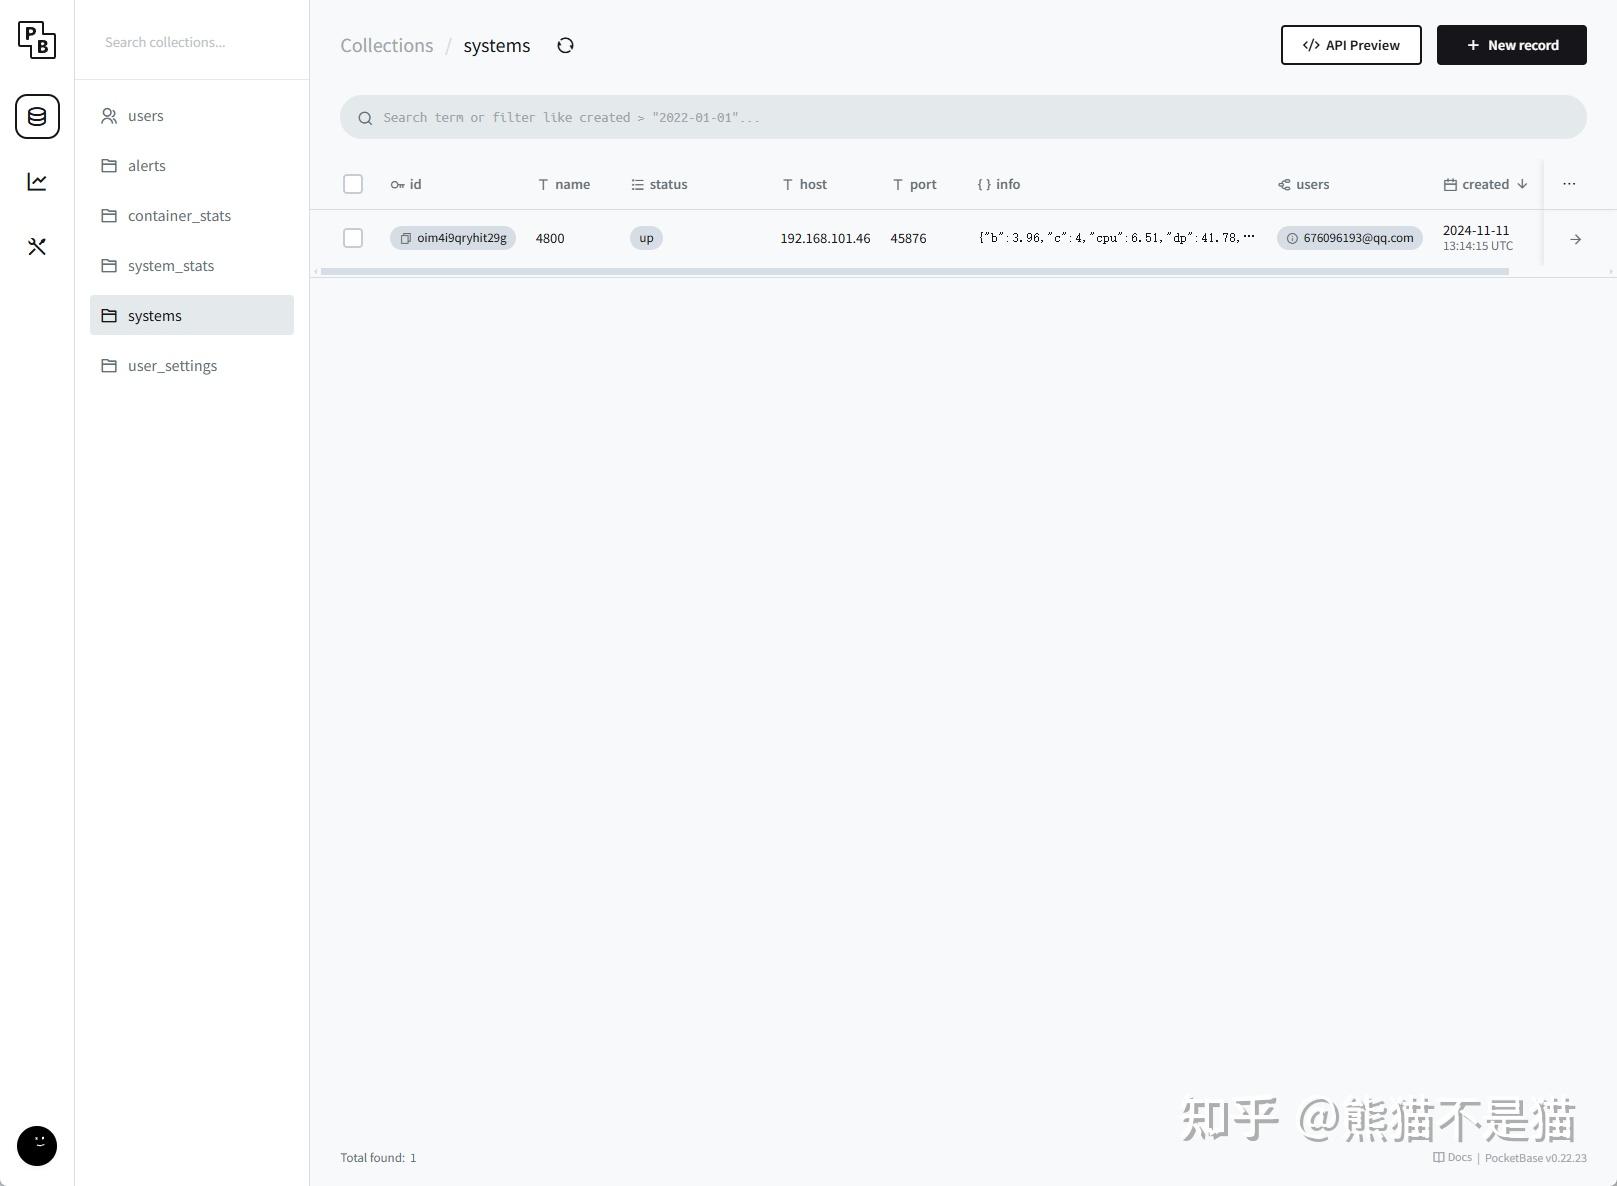Click the up status badge
The width and height of the screenshot is (1617, 1186).
click(646, 238)
